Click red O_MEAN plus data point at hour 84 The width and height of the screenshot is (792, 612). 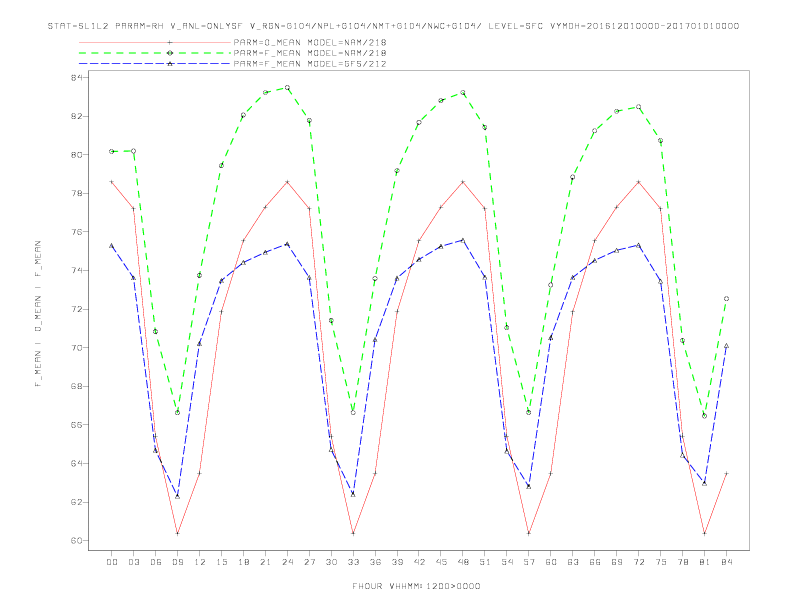[x=726, y=473]
